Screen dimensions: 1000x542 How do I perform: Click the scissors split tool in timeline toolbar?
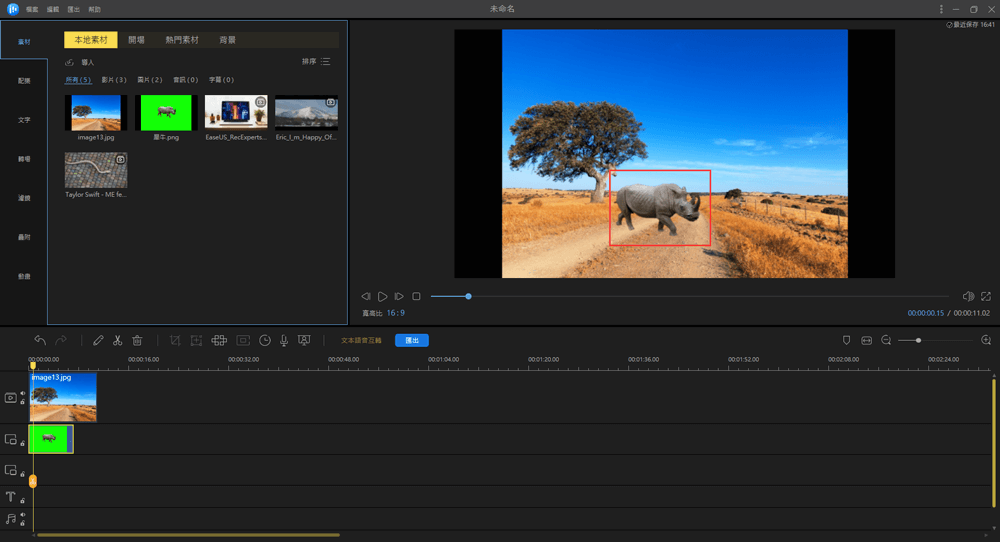[x=117, y=340]
